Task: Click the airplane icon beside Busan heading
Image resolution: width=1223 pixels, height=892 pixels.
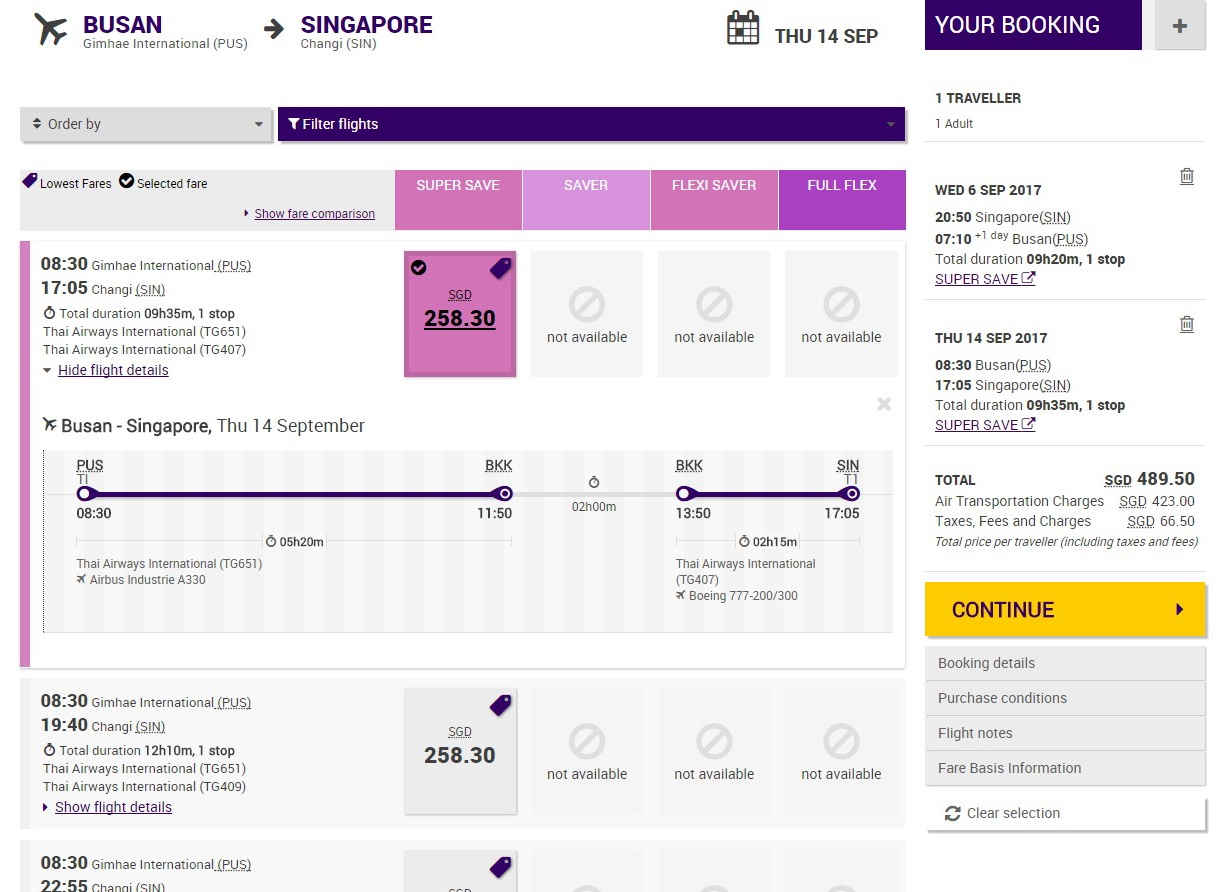Action: coord(51,29)
